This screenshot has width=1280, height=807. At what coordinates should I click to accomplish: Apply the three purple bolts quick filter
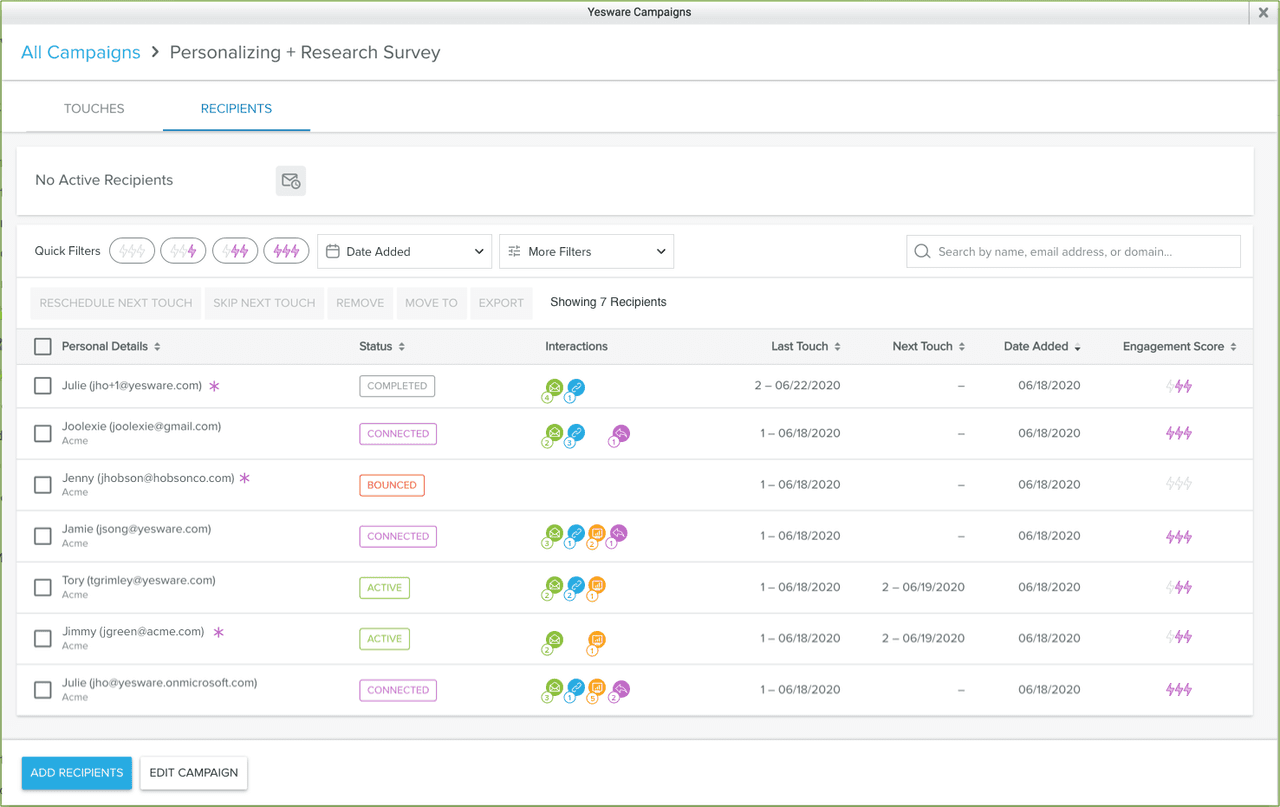286,251
